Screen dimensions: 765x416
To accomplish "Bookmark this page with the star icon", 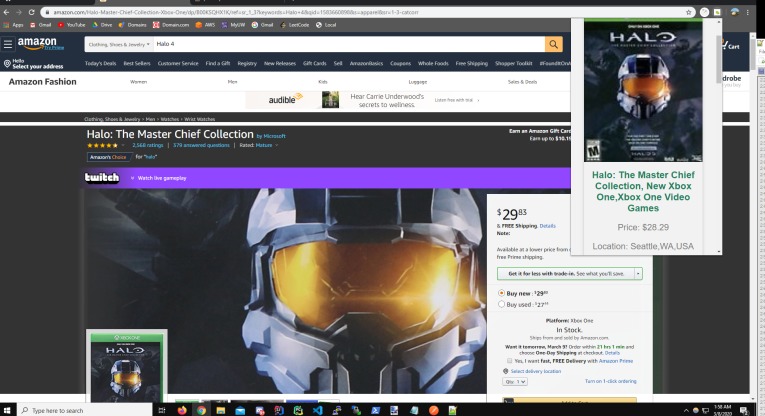I will (x=688, y=12).
